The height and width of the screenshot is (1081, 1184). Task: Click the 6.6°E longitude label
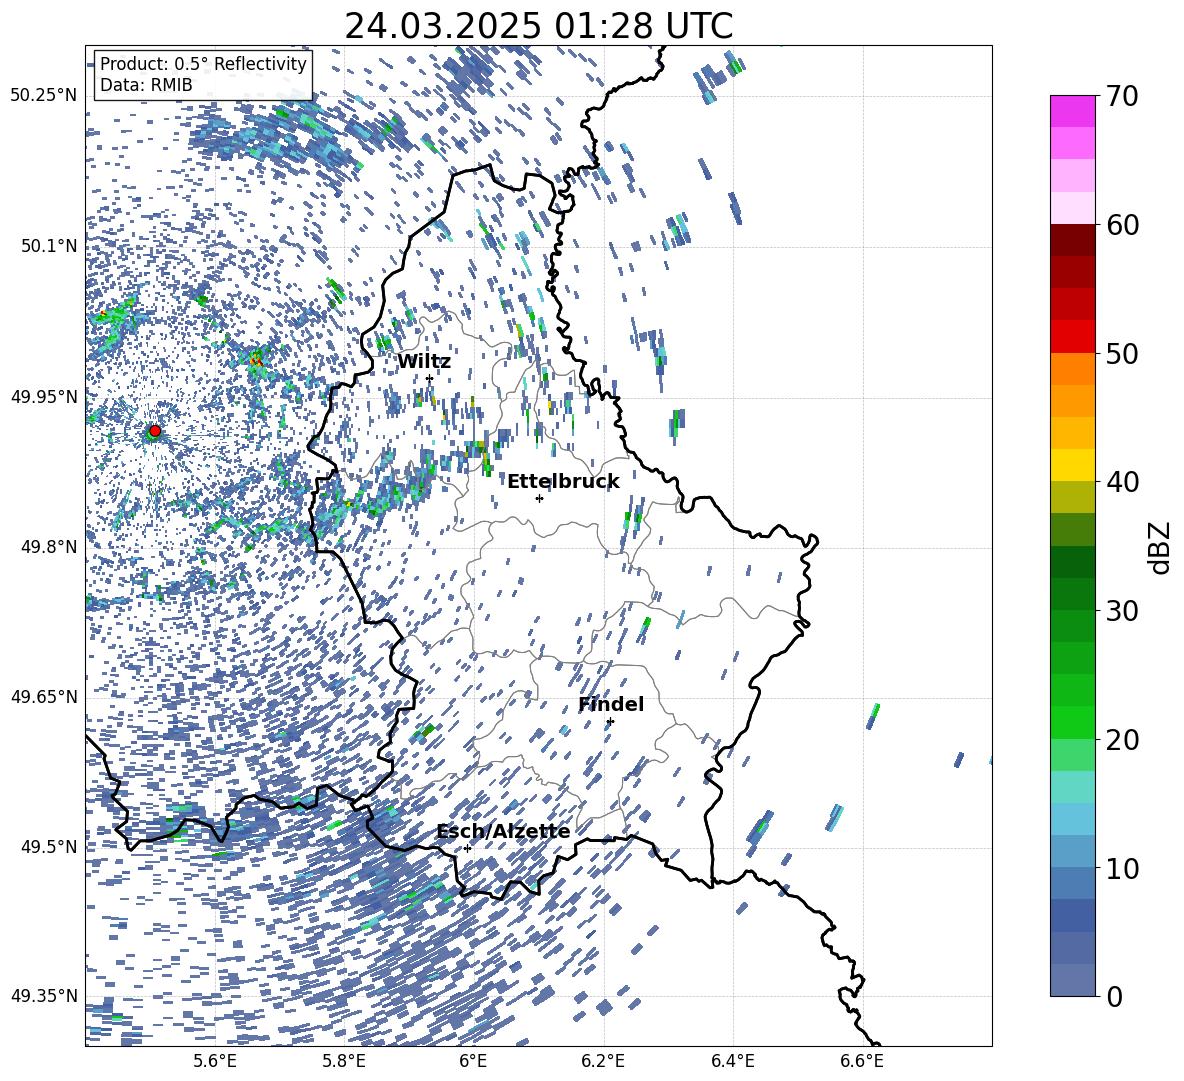[x=862, y=1061]
